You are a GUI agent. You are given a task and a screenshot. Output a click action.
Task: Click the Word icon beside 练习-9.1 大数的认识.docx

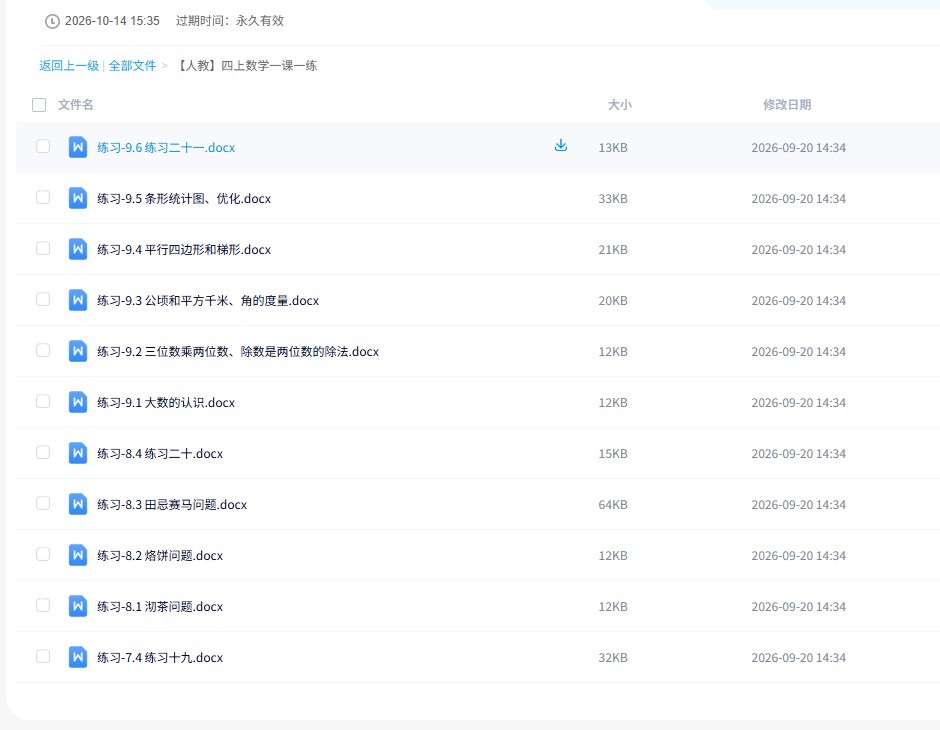(78, 402)
